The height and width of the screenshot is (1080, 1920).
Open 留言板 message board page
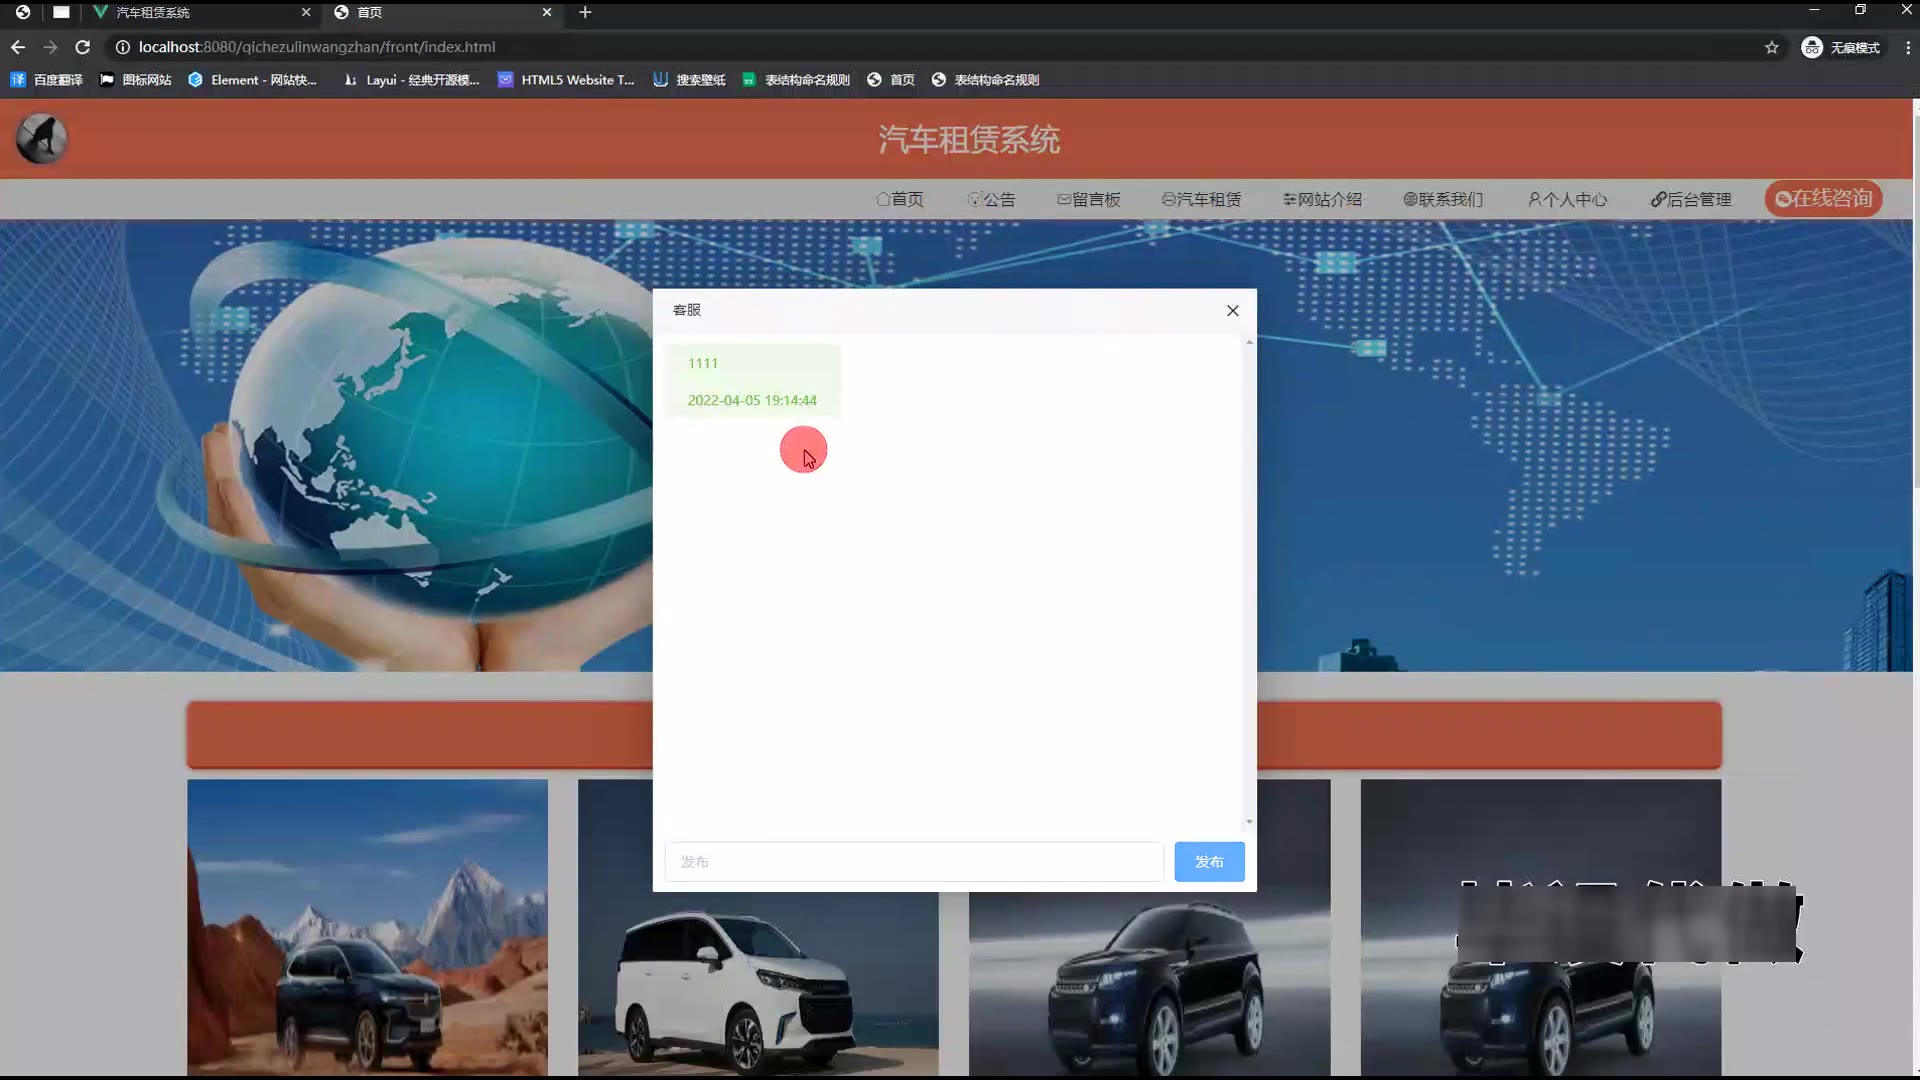click(1088, 199)
